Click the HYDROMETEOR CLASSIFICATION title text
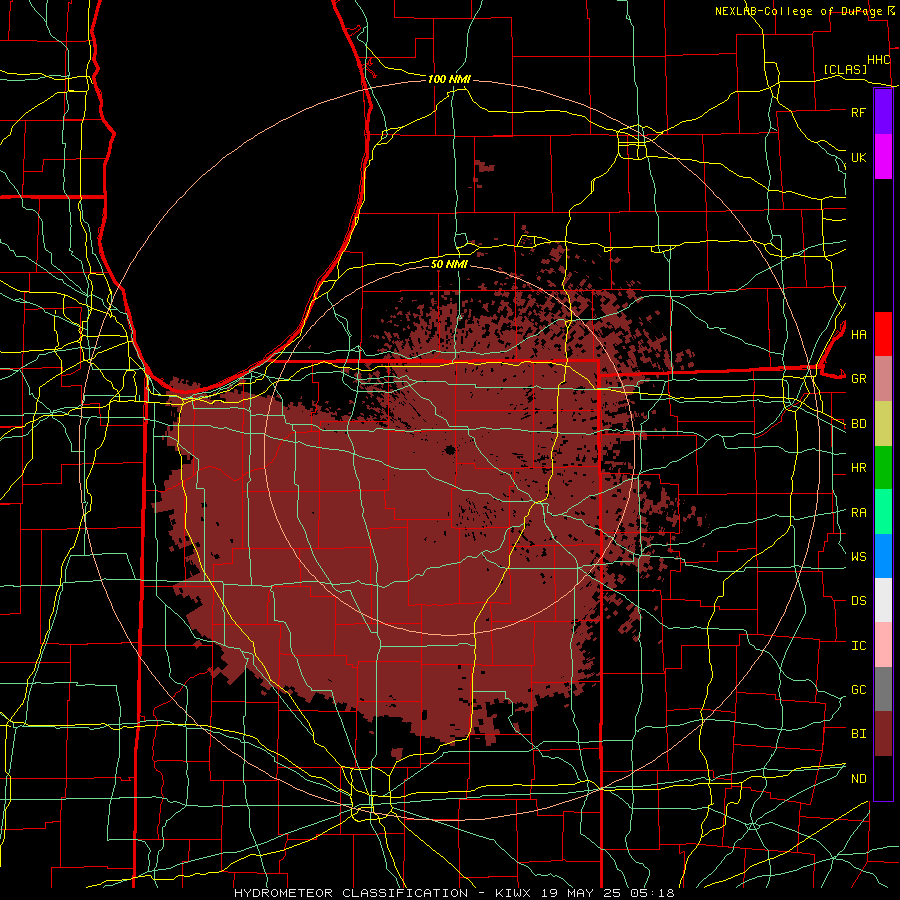 351,893
